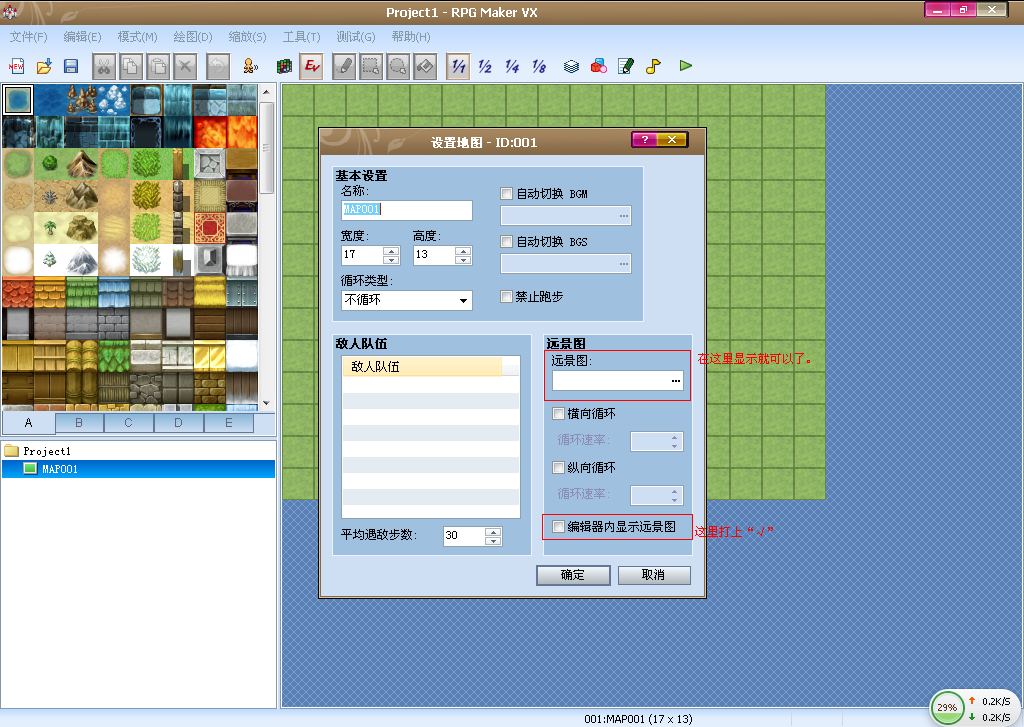
Task: Switch to Event mode Ev icon
Action: 312,66
